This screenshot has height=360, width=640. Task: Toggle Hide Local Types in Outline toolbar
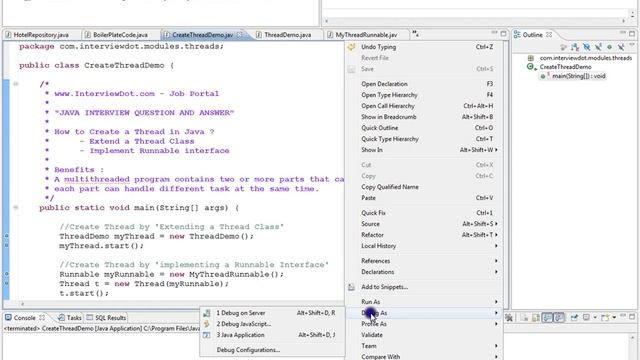click(x=621, y=47)
